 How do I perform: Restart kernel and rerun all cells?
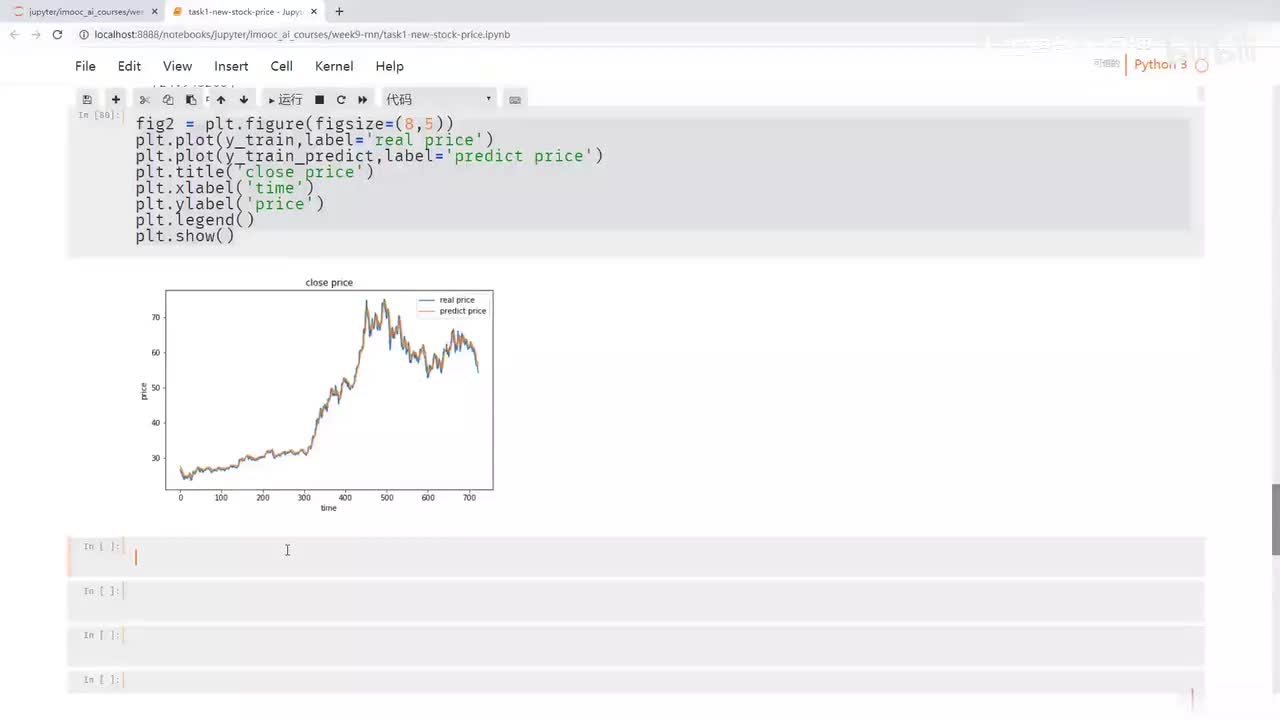363,100
